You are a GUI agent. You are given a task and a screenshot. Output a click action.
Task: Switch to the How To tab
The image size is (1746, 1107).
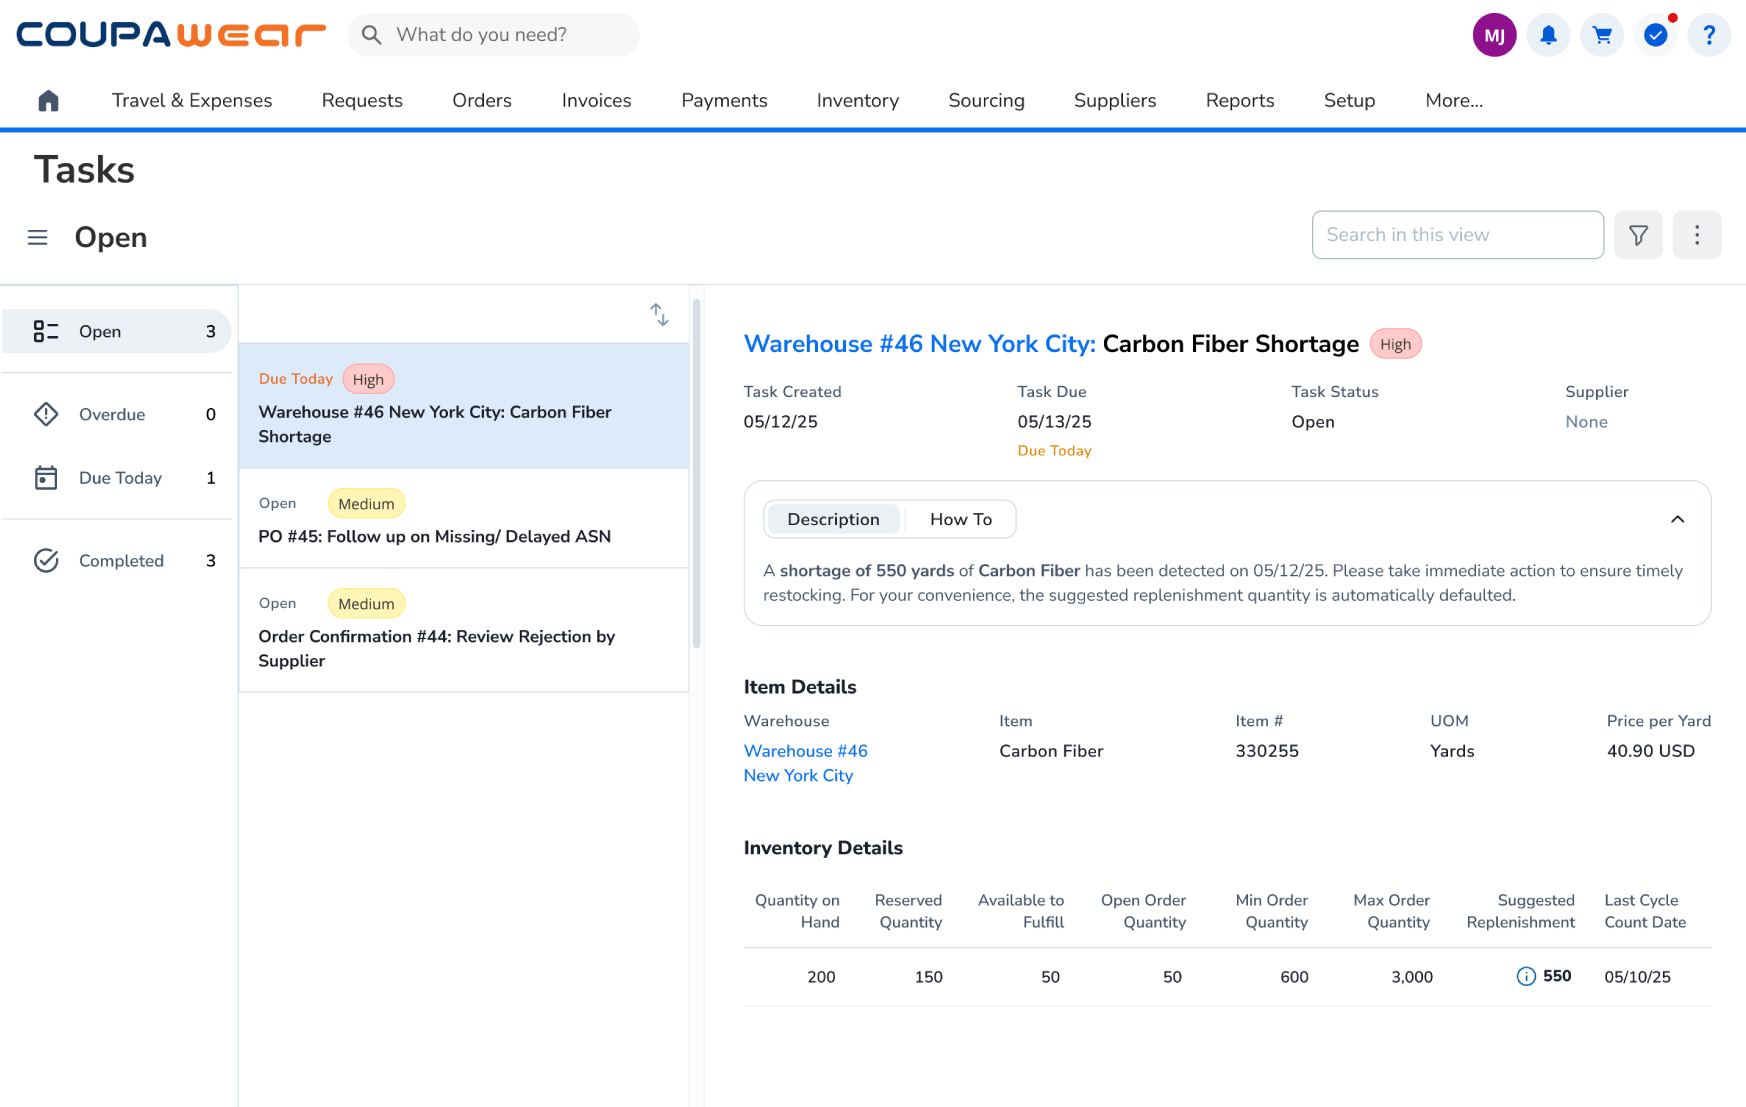tap(961, 519)
